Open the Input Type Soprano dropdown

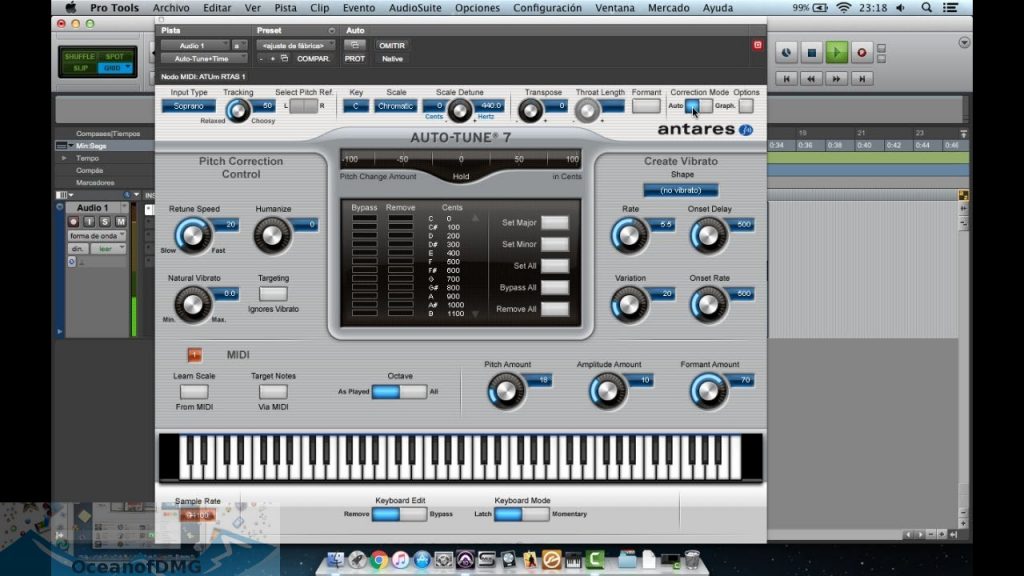coord(188,106)
